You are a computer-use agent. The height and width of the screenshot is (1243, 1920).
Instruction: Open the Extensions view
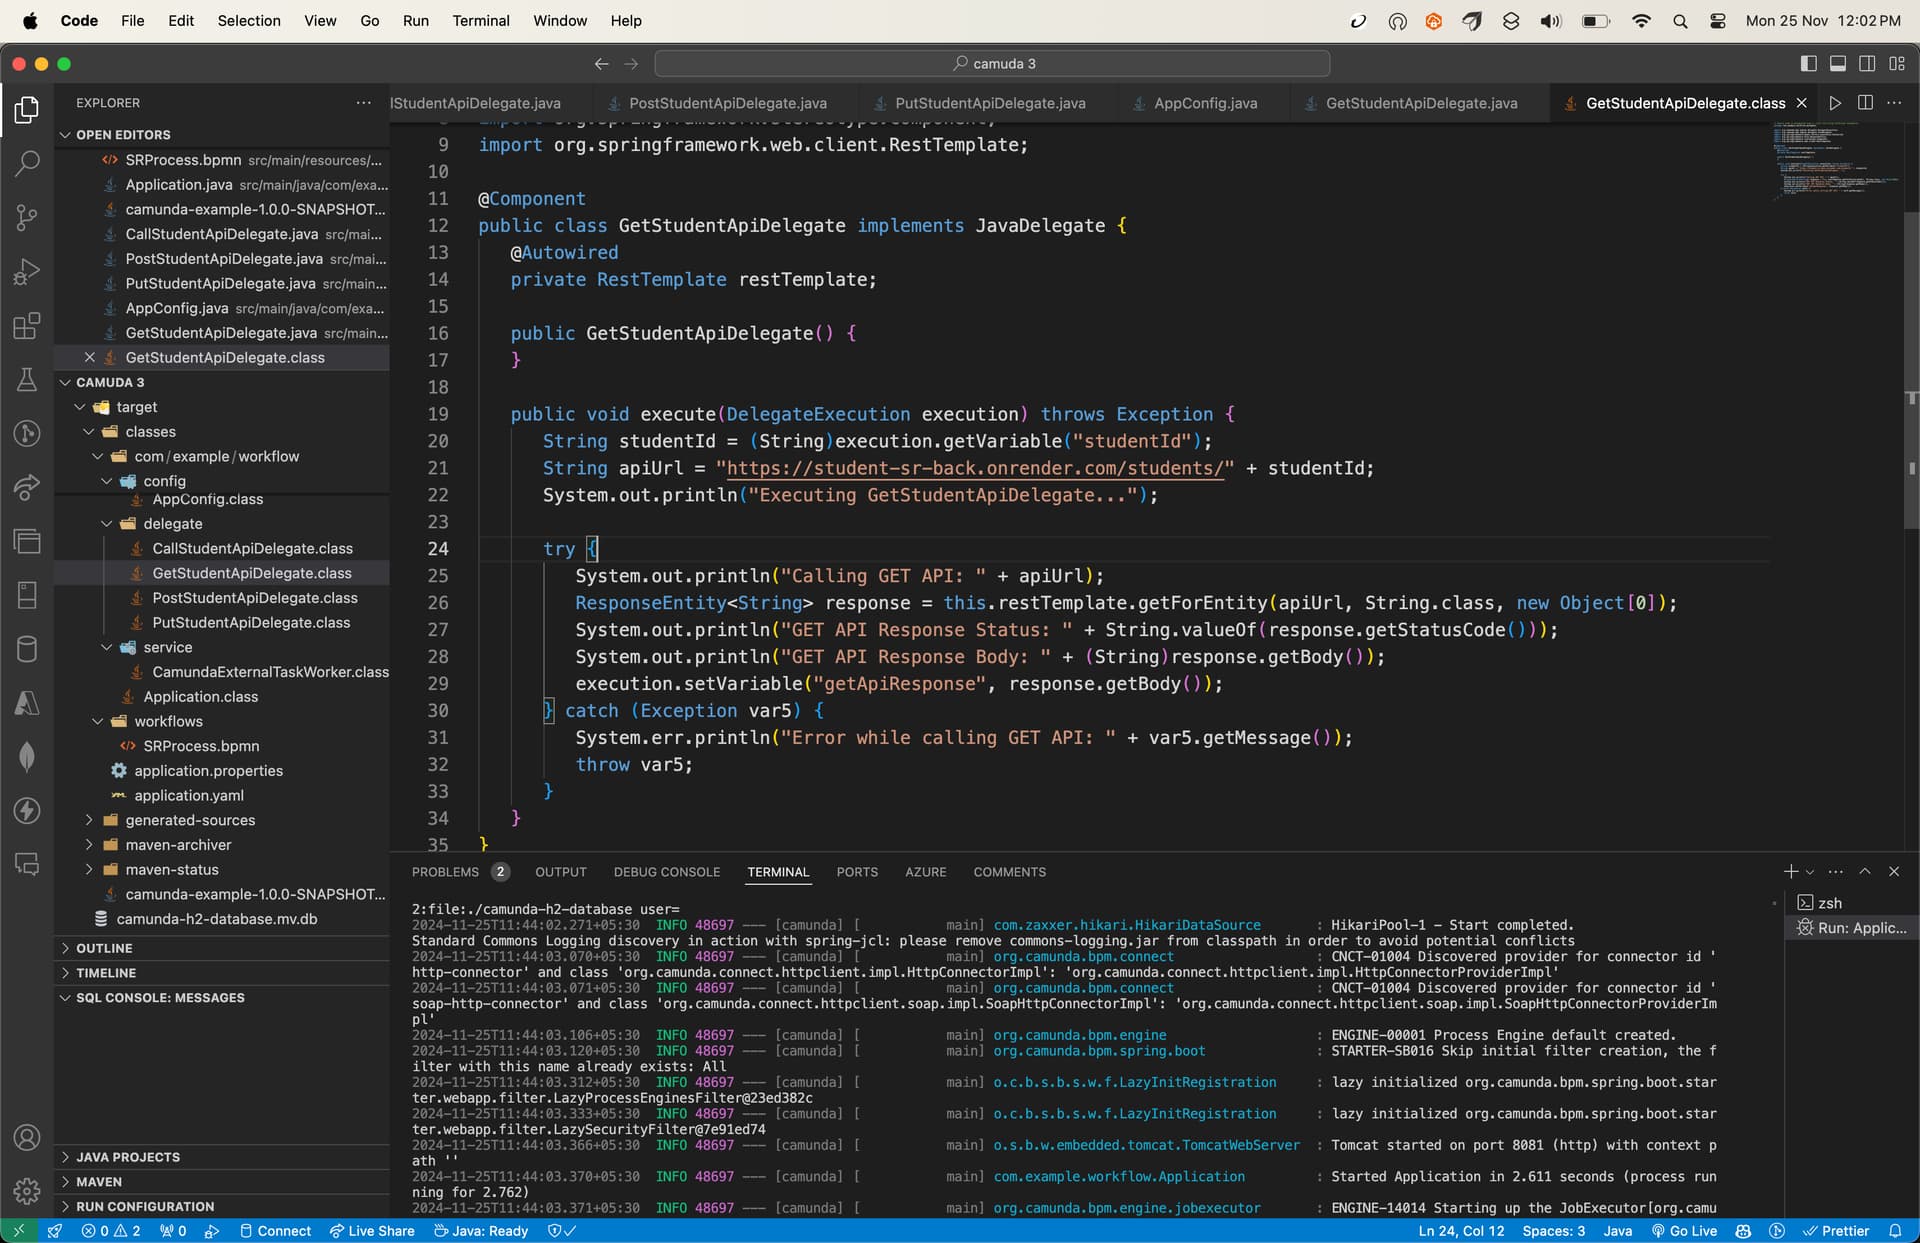pos(27,325)
